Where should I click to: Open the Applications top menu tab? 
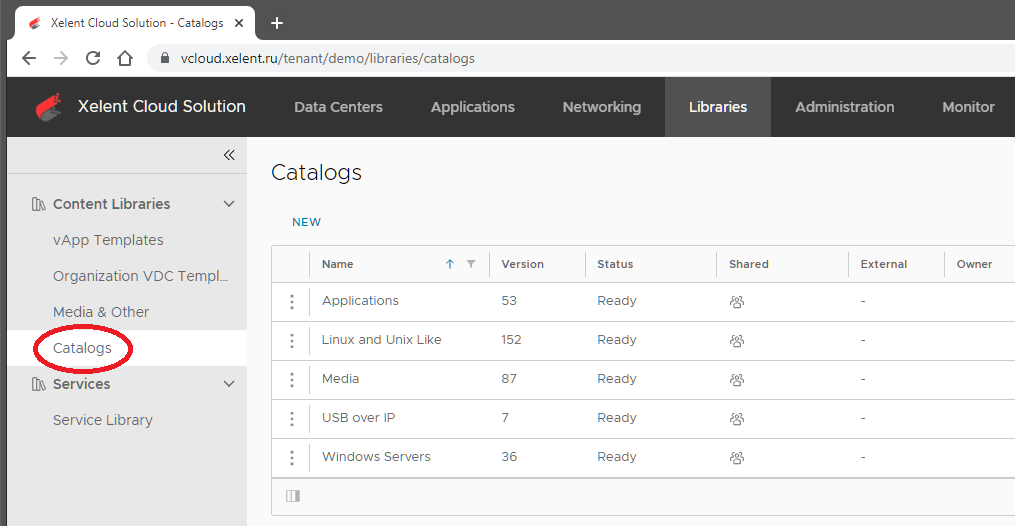pos(473,107)
